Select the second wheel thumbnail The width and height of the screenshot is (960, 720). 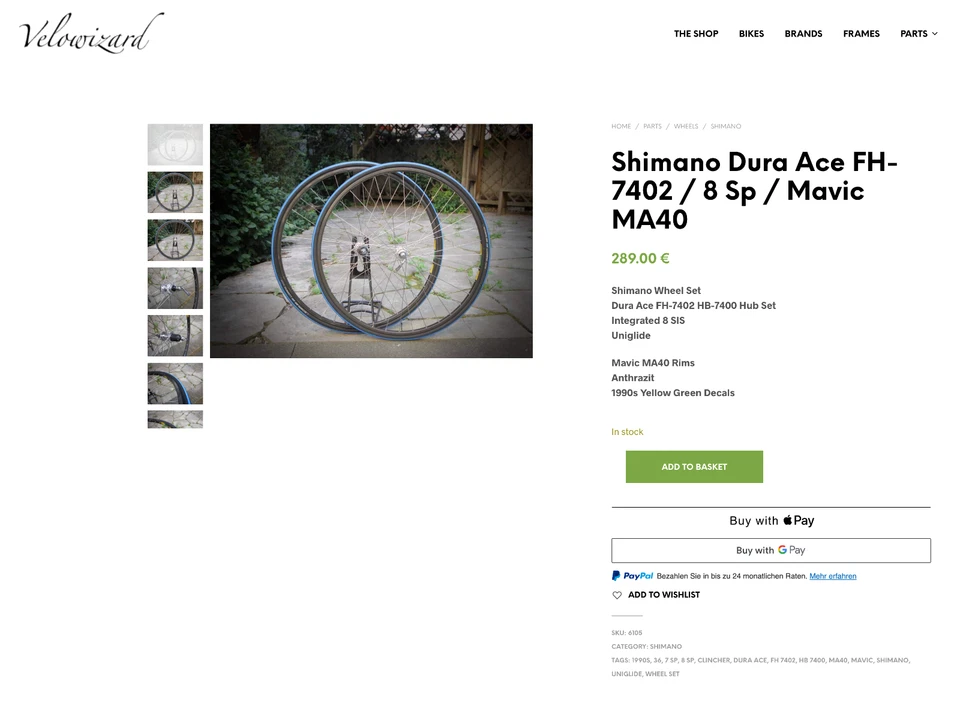pyautogui.click(x=175, y=192)
